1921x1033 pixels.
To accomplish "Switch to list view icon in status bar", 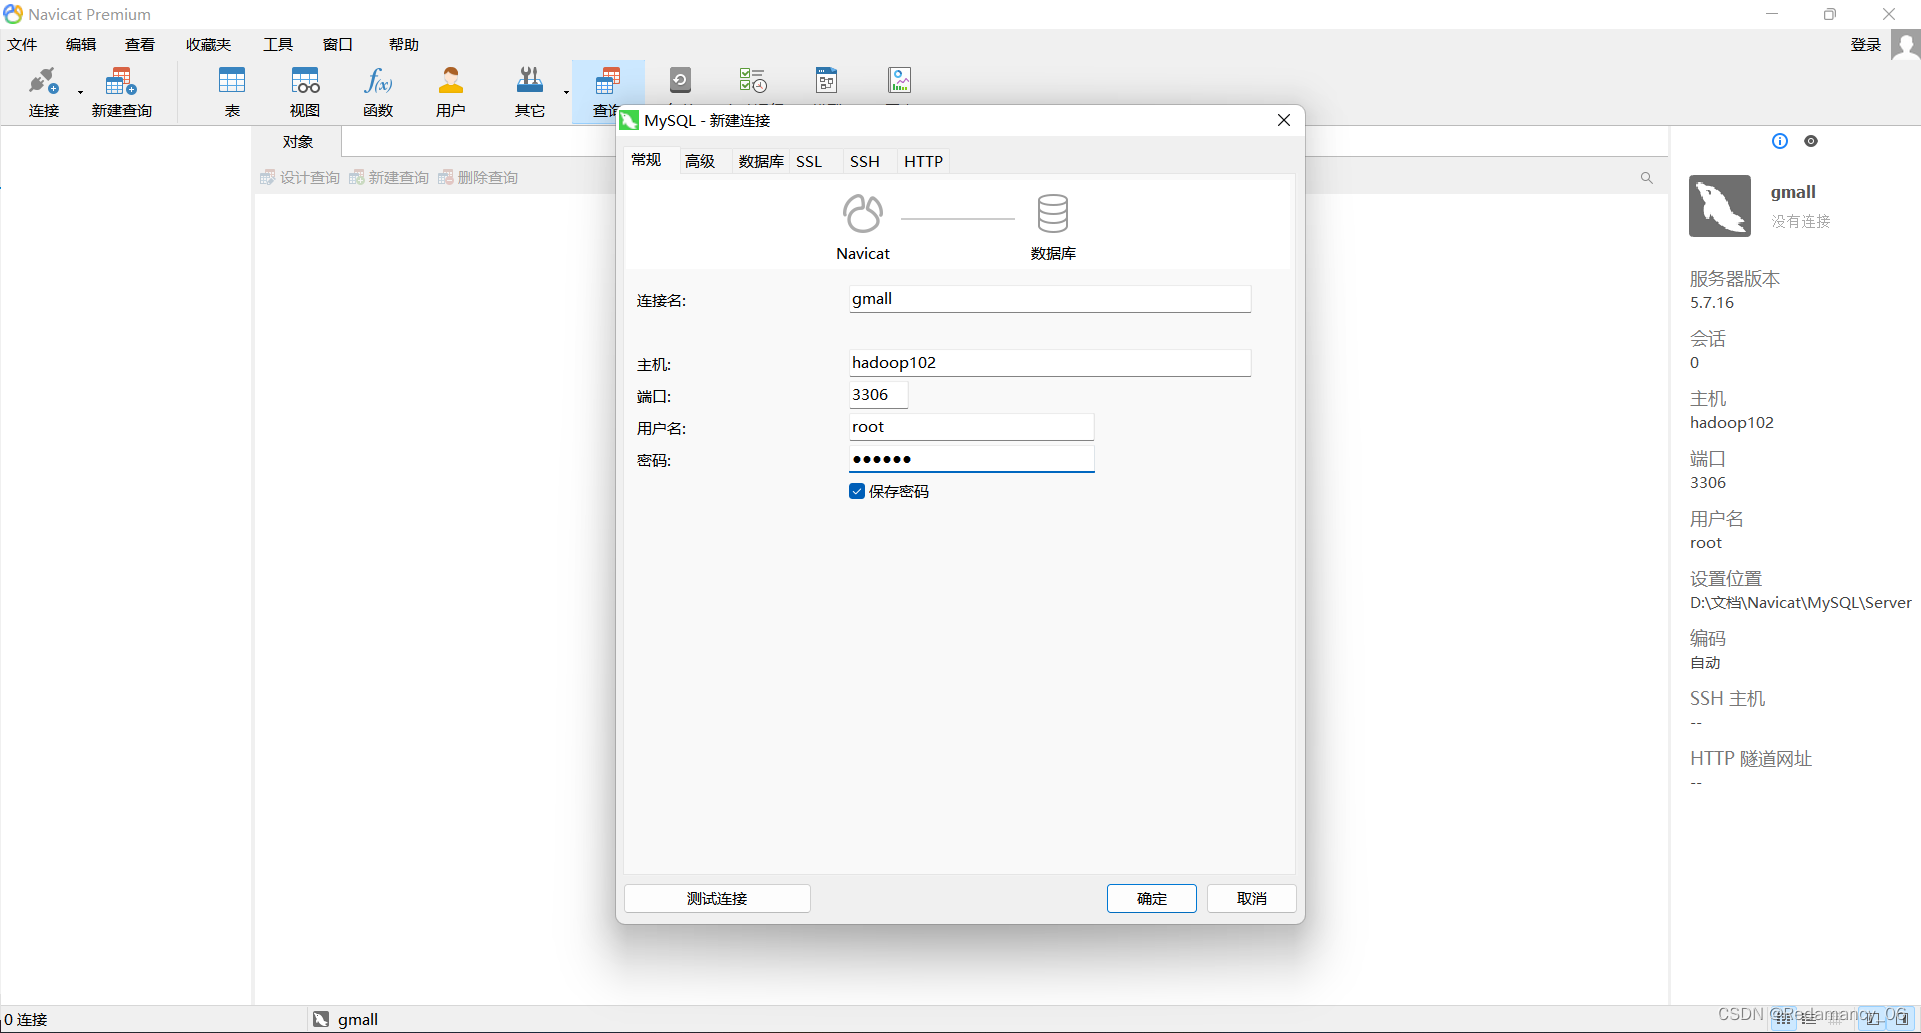I will (1809, 1019).
